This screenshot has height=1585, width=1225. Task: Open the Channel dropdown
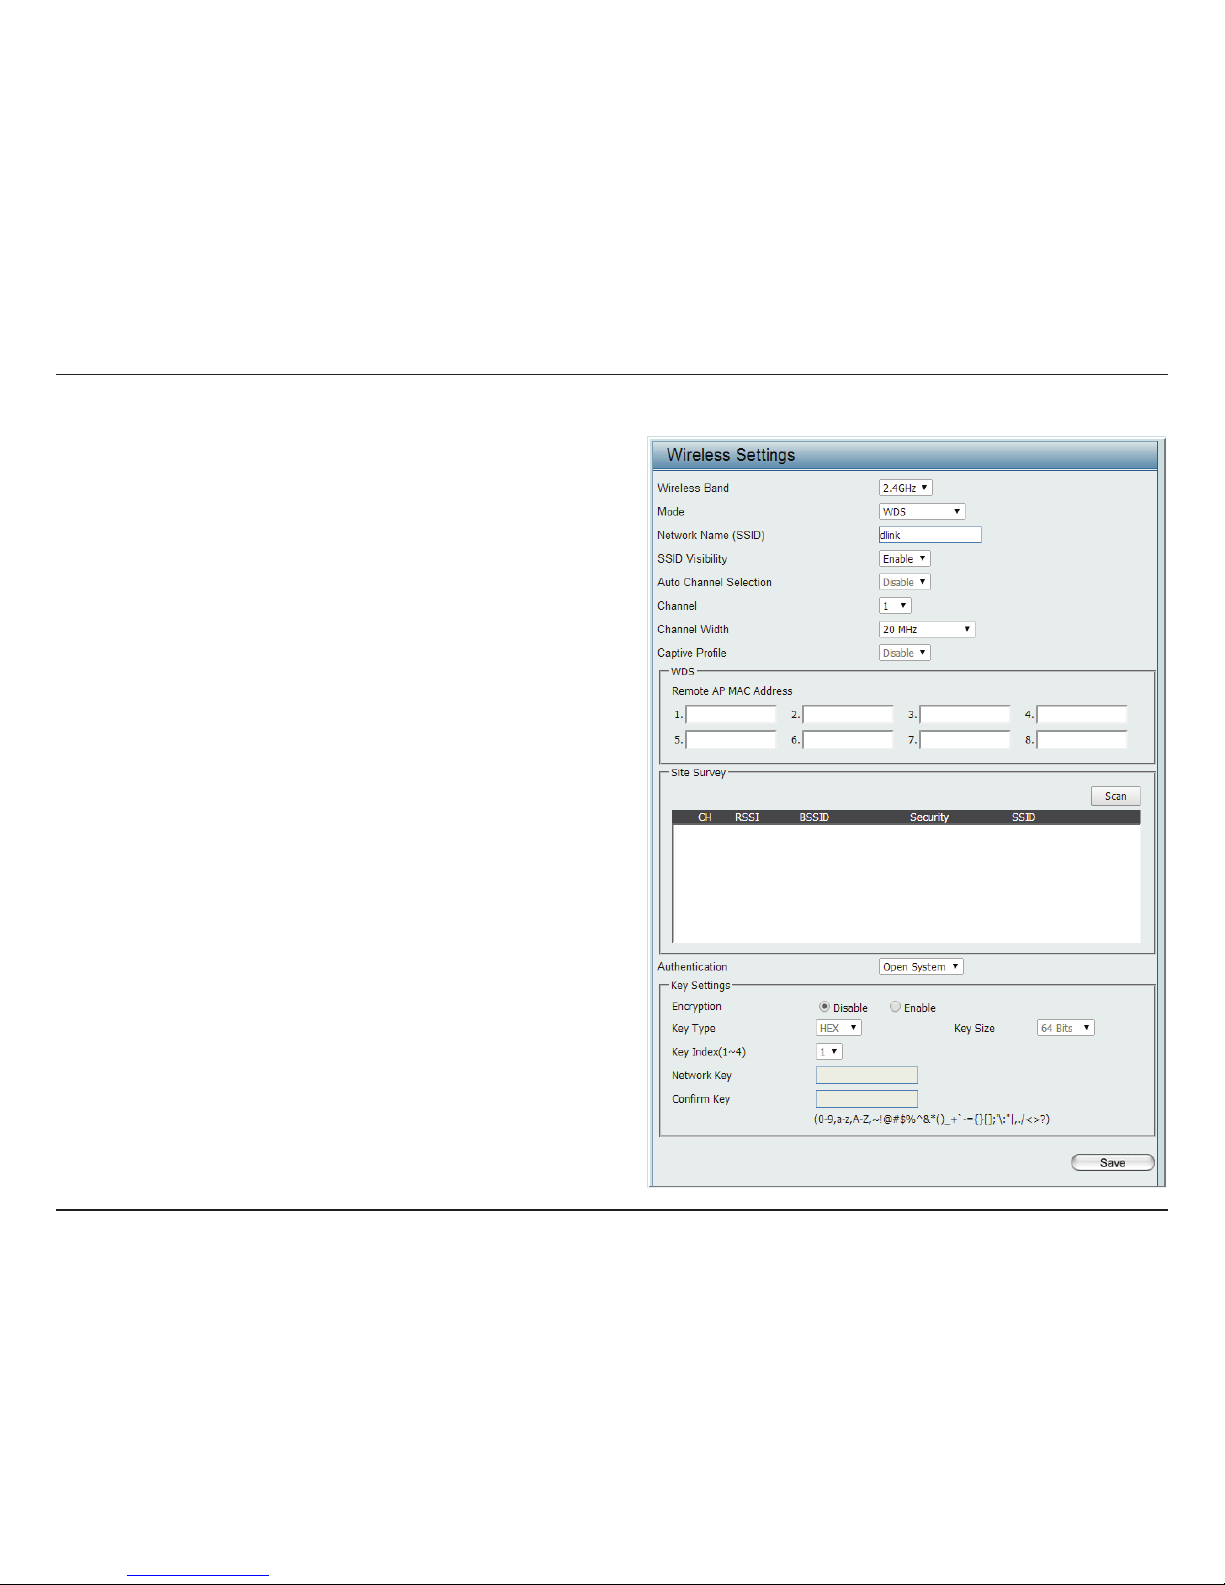pos(895,606)
